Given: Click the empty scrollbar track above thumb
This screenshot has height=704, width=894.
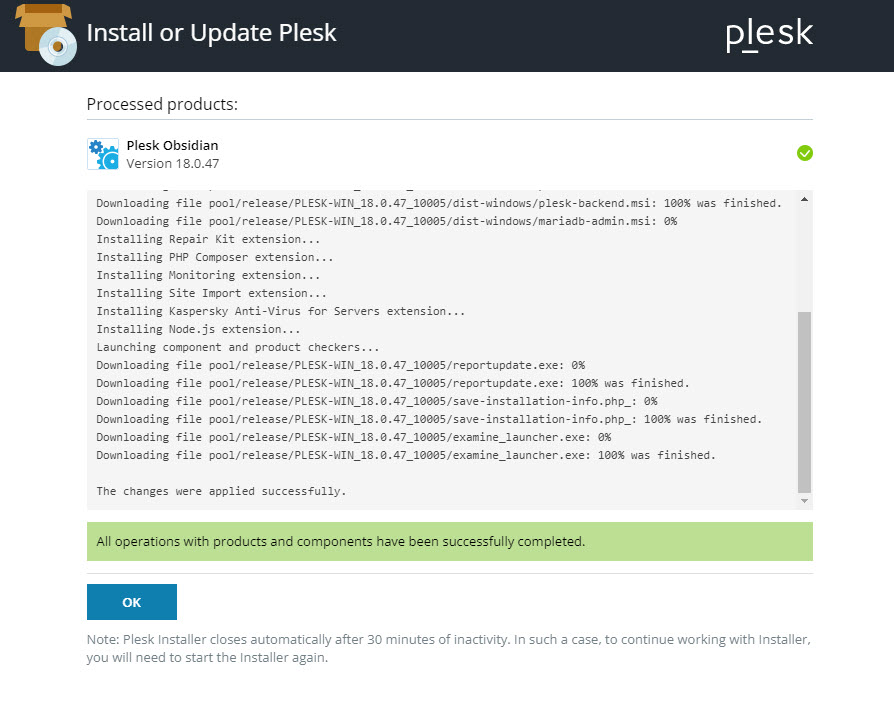Looking at the screenshot, I should (x=804, y=258).
